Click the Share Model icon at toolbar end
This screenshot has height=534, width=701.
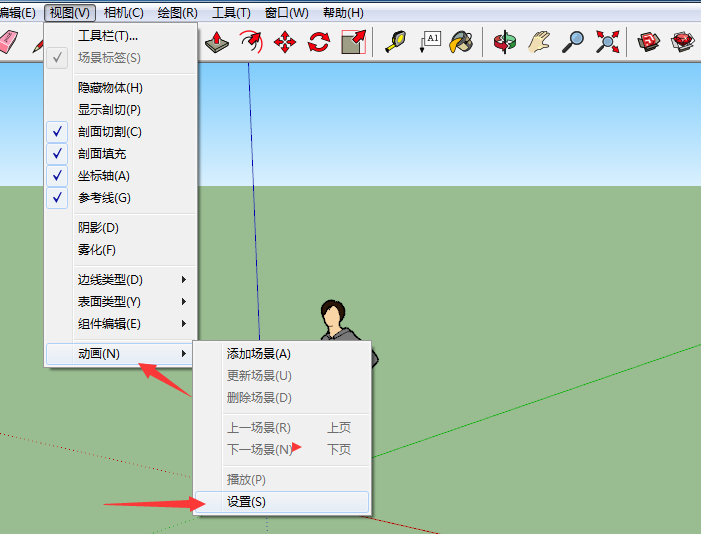683,42
